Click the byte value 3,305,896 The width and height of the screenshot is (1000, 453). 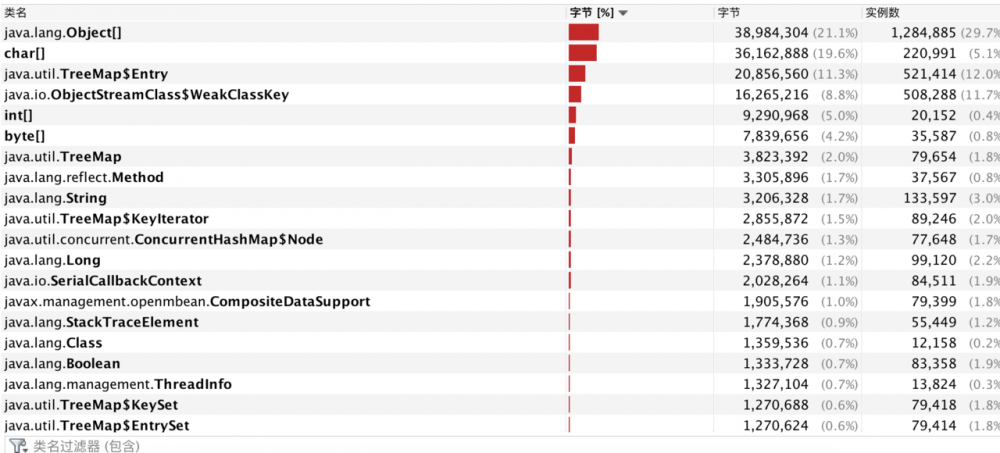click(776, 177)
